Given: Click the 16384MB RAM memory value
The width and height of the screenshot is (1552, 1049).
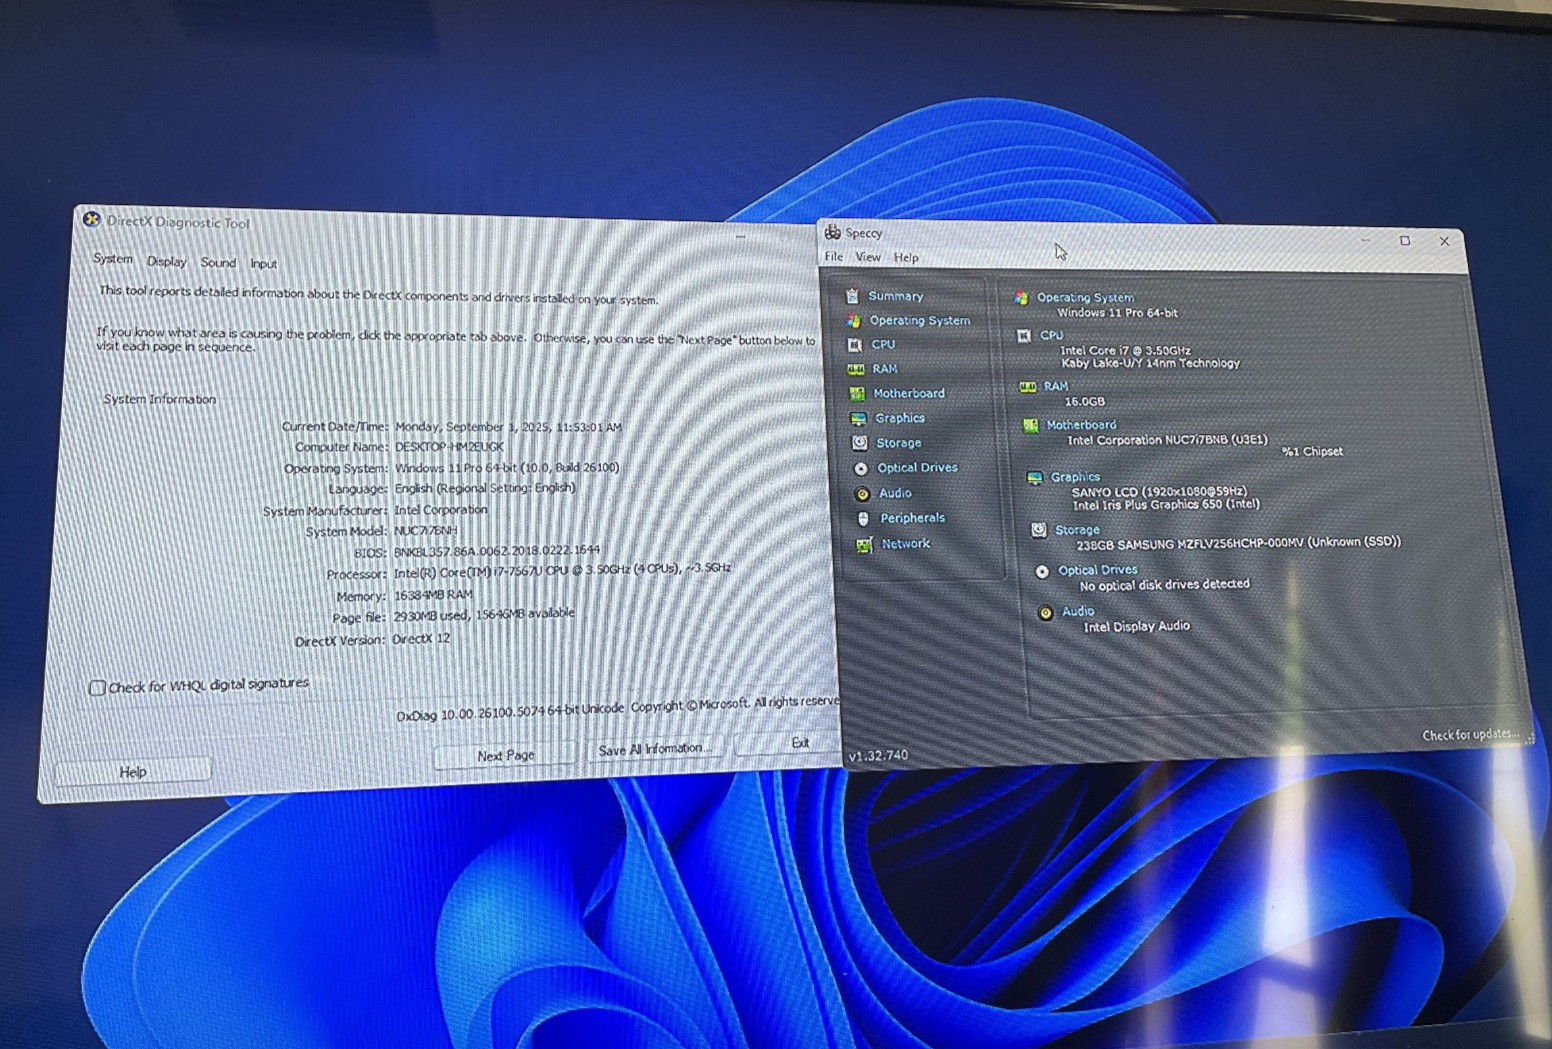Looking at the screenshot, I should click(x=433, y=595).
